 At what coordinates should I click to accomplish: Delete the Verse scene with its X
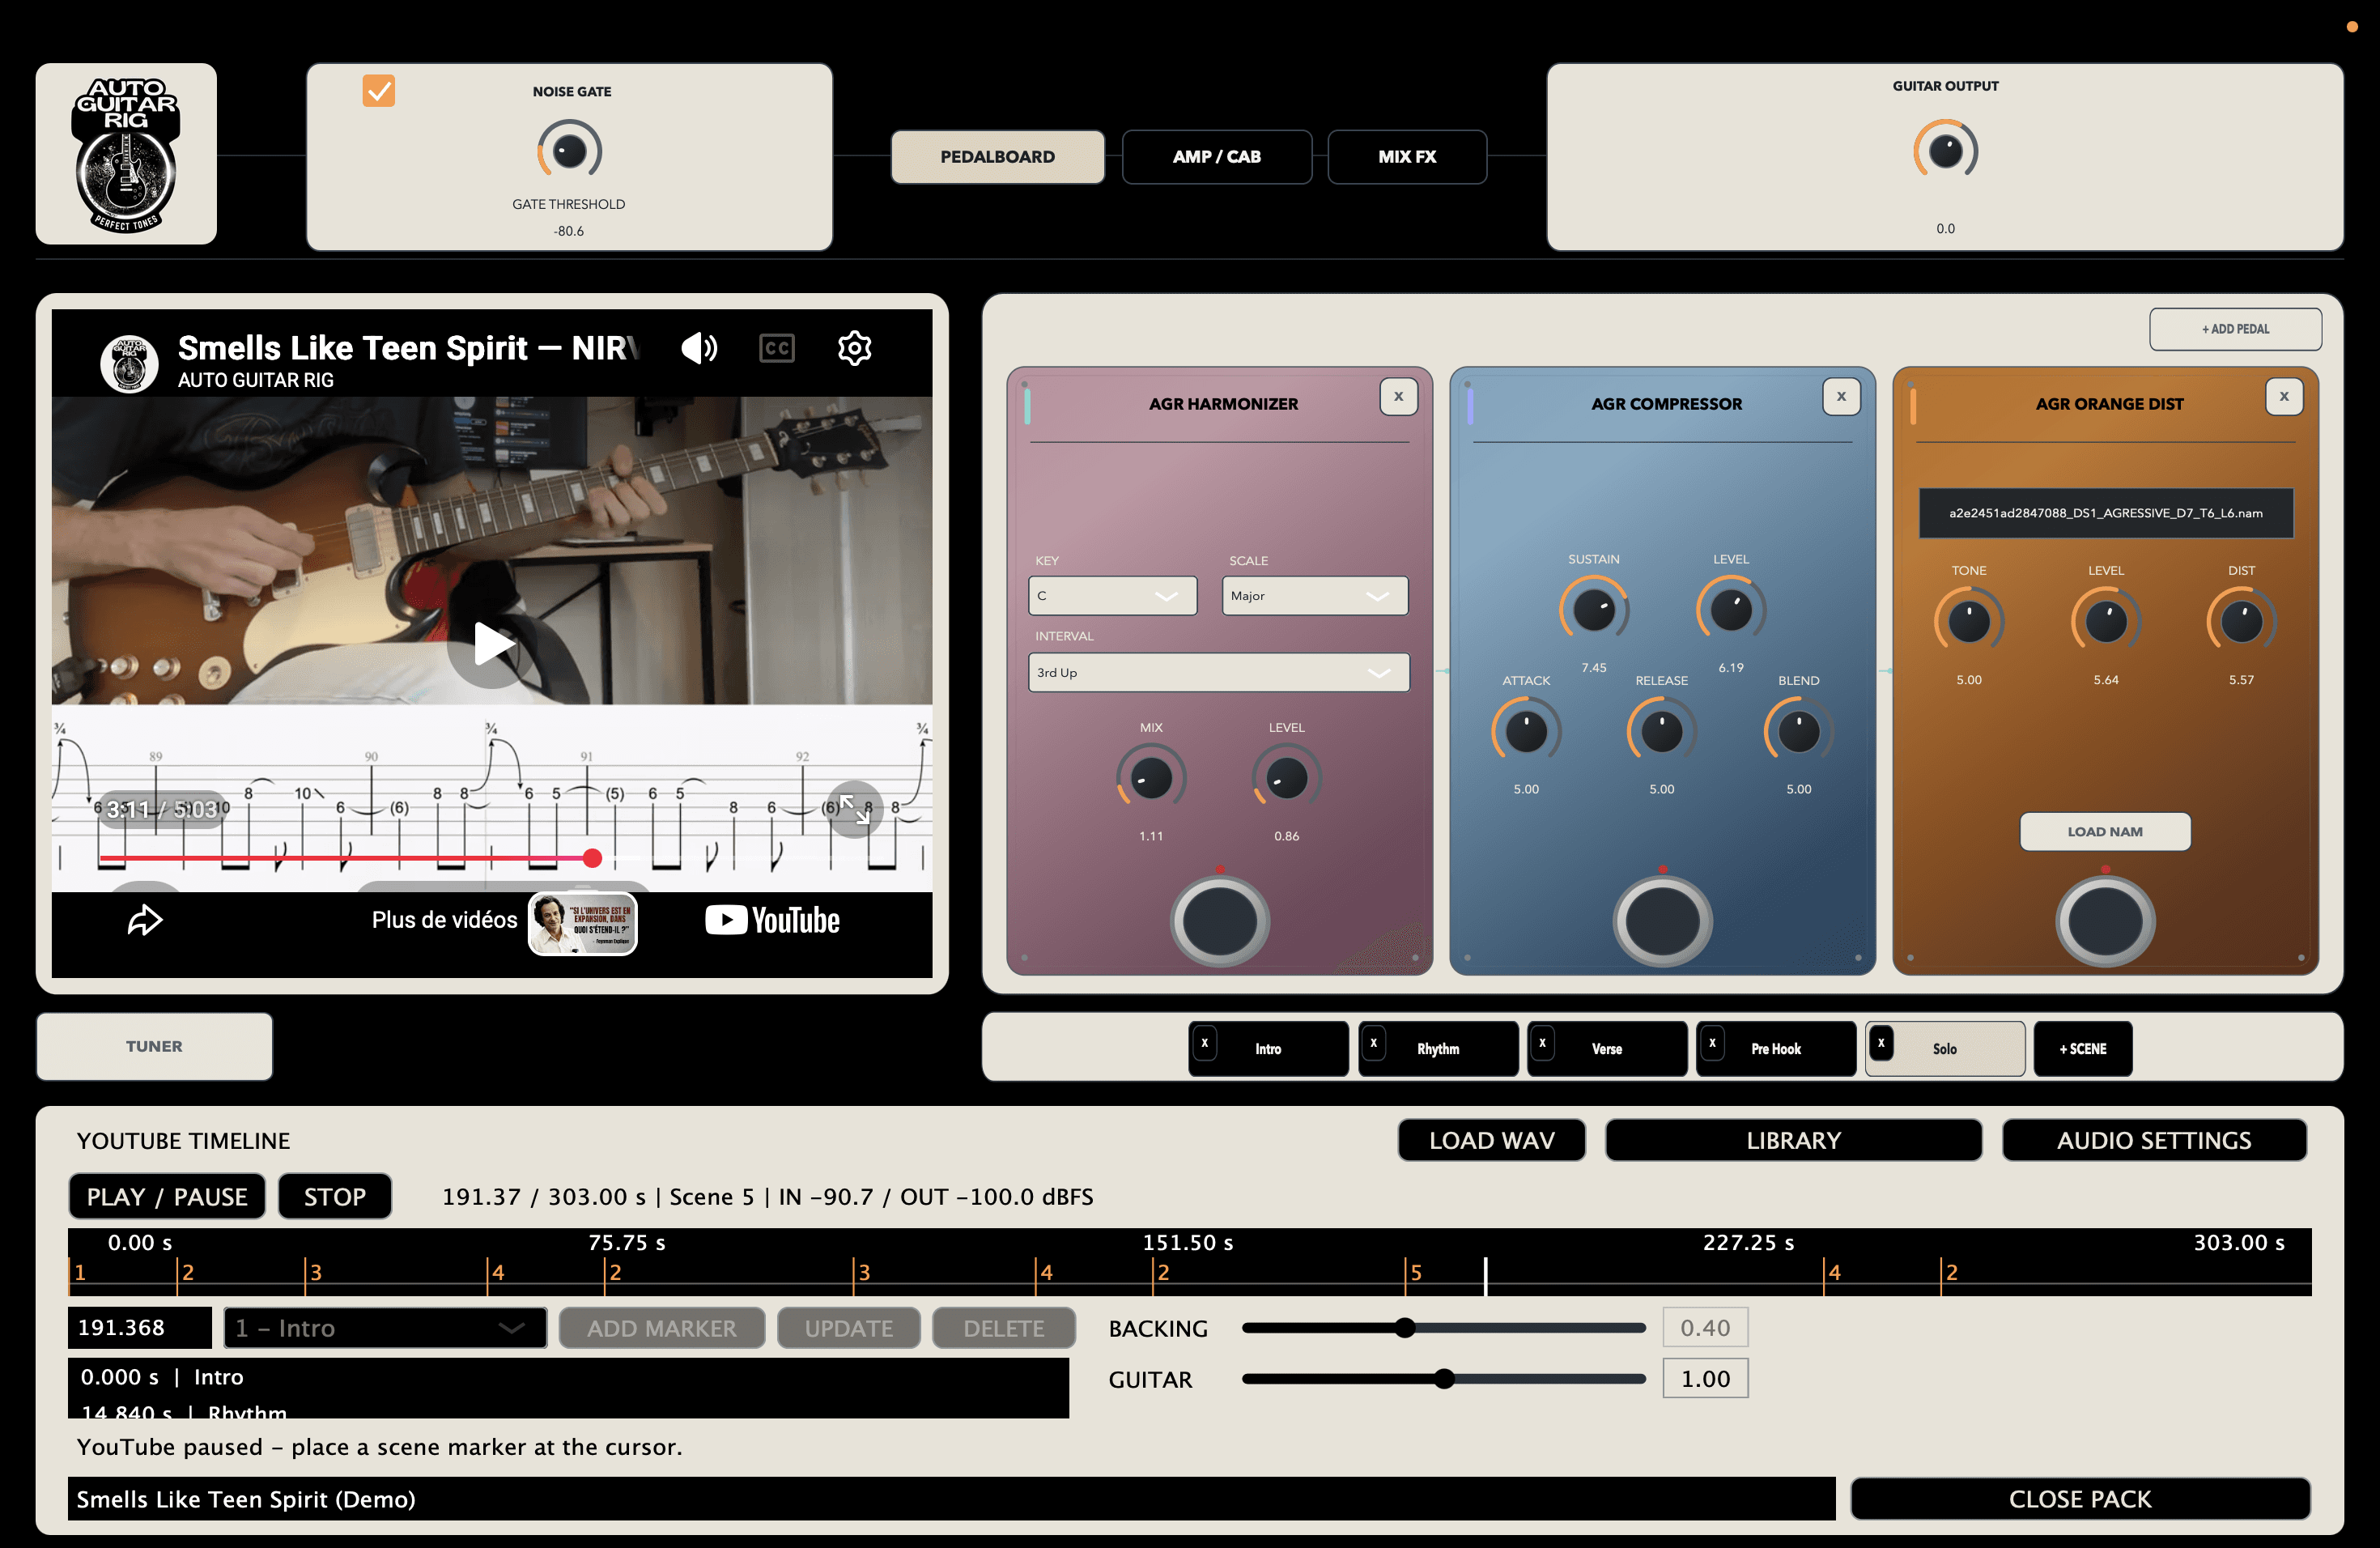click(x=1543, y=1043)
